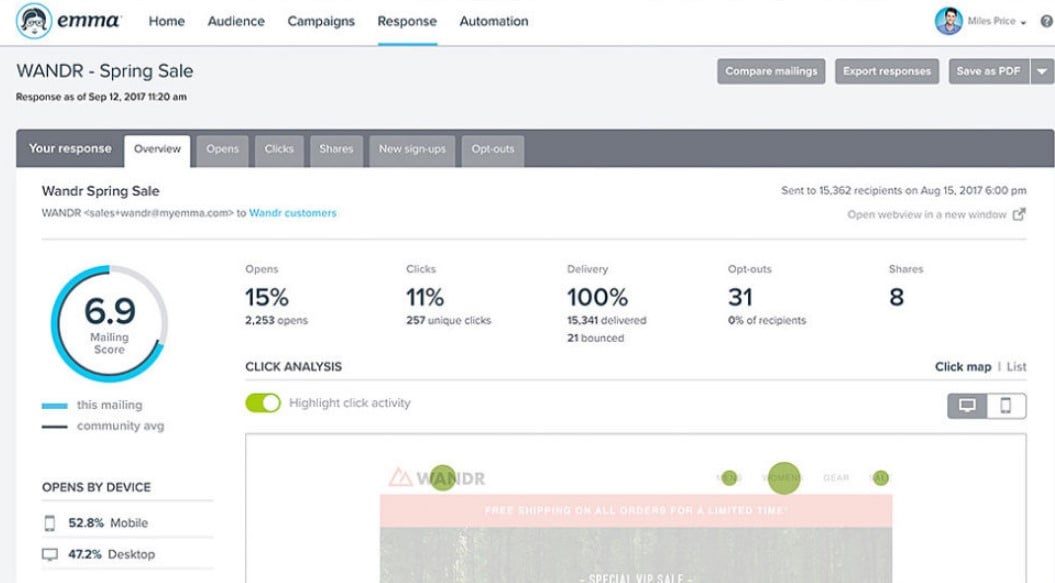Click the 100% delivery value
Viewport: 1055px width, 583px height.
coord(597,297)
